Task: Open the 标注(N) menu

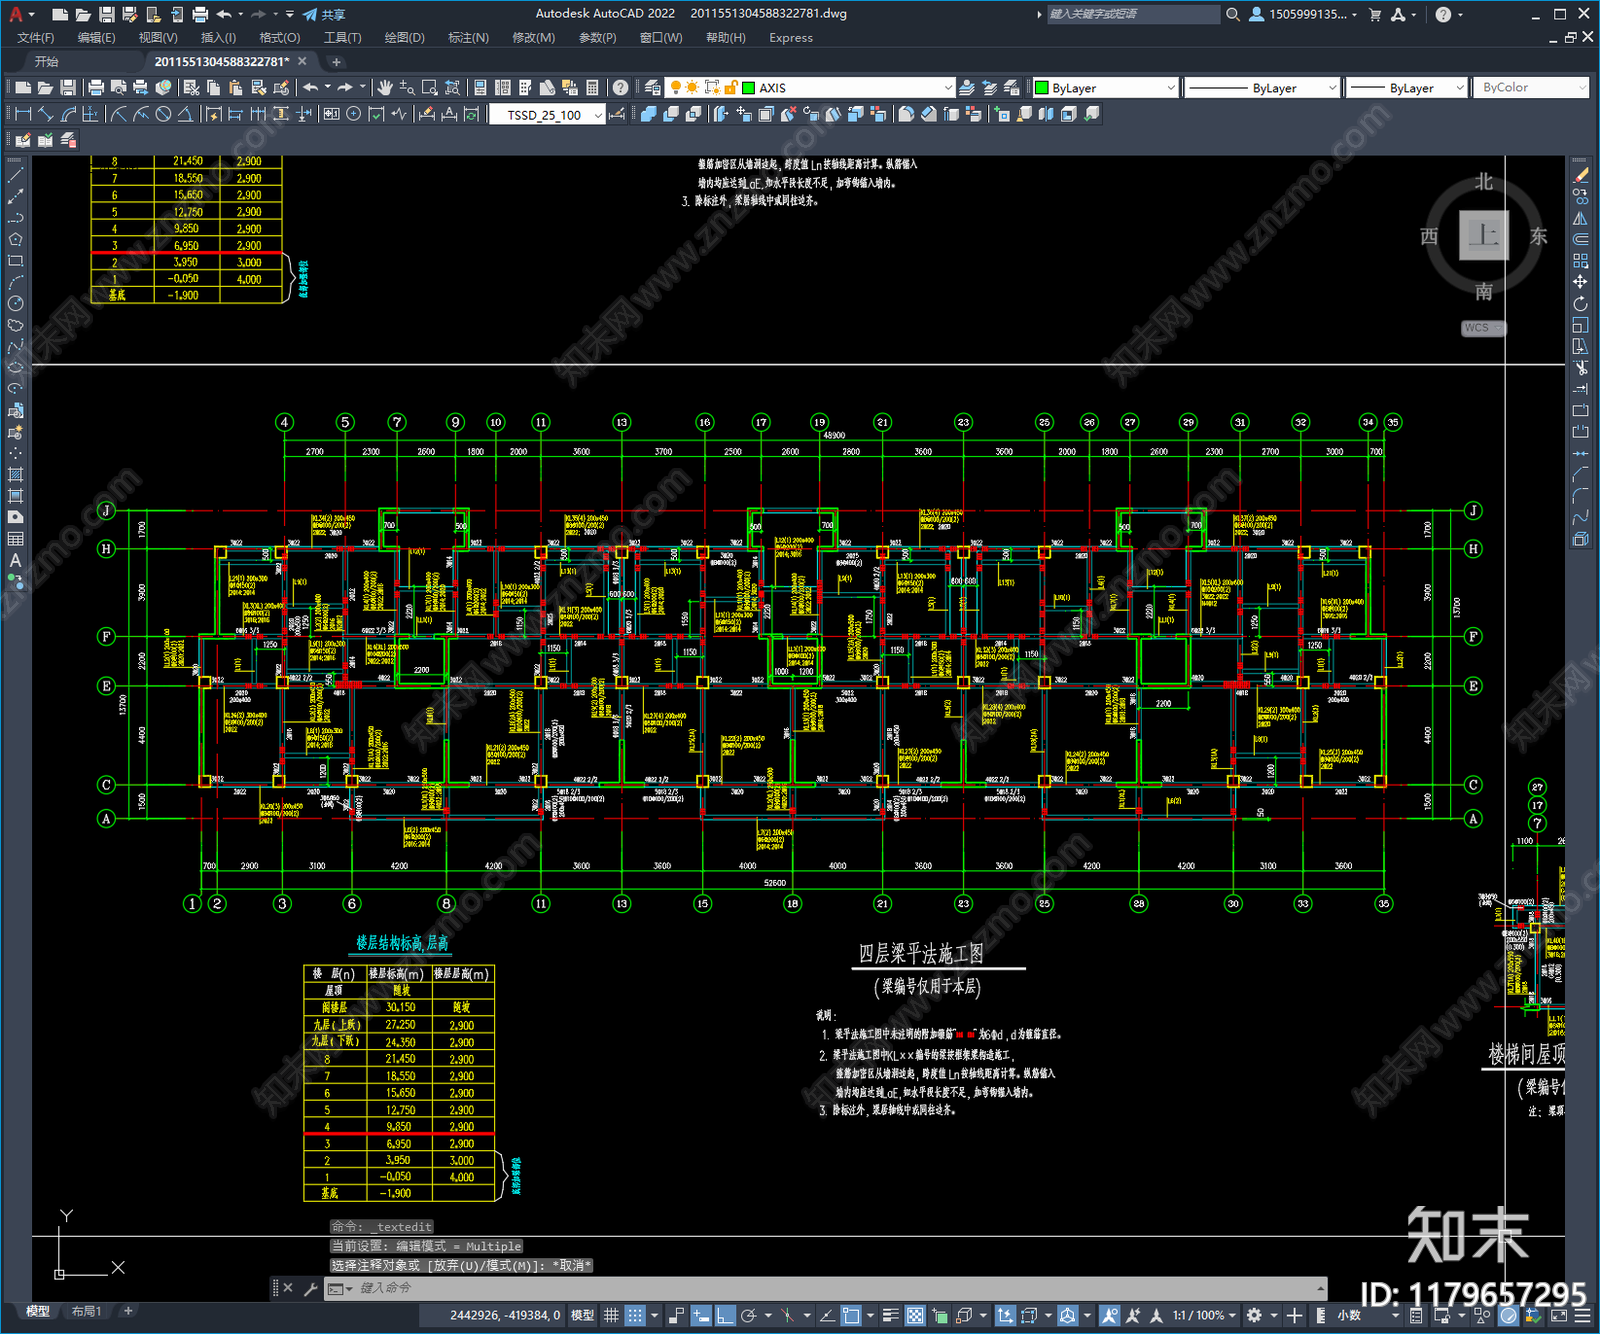Action: tap(468, 37)
